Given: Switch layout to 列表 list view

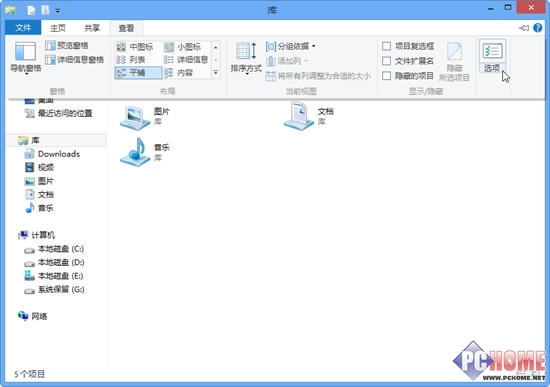Looking at the screenshot, I should [130, 60].
